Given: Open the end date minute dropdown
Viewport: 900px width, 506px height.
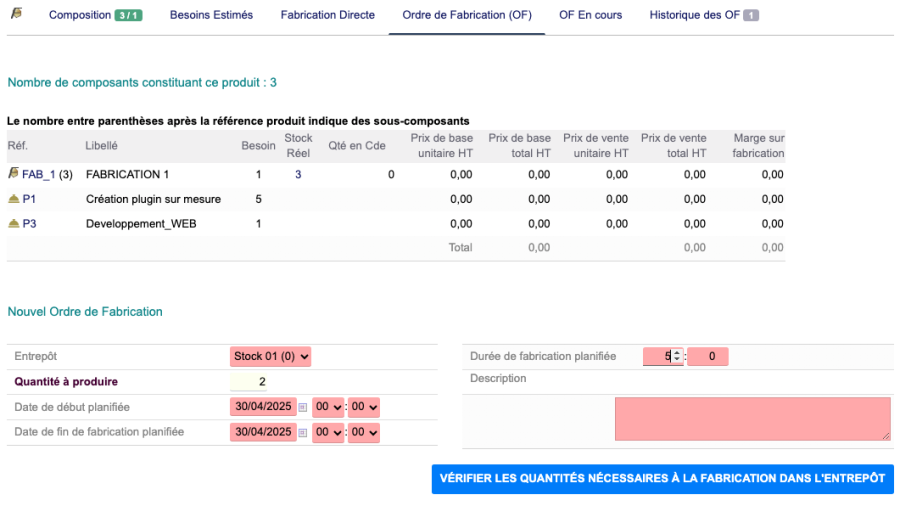Looking at the screenshot, I should pyautogui.click(x=364, y=433).
